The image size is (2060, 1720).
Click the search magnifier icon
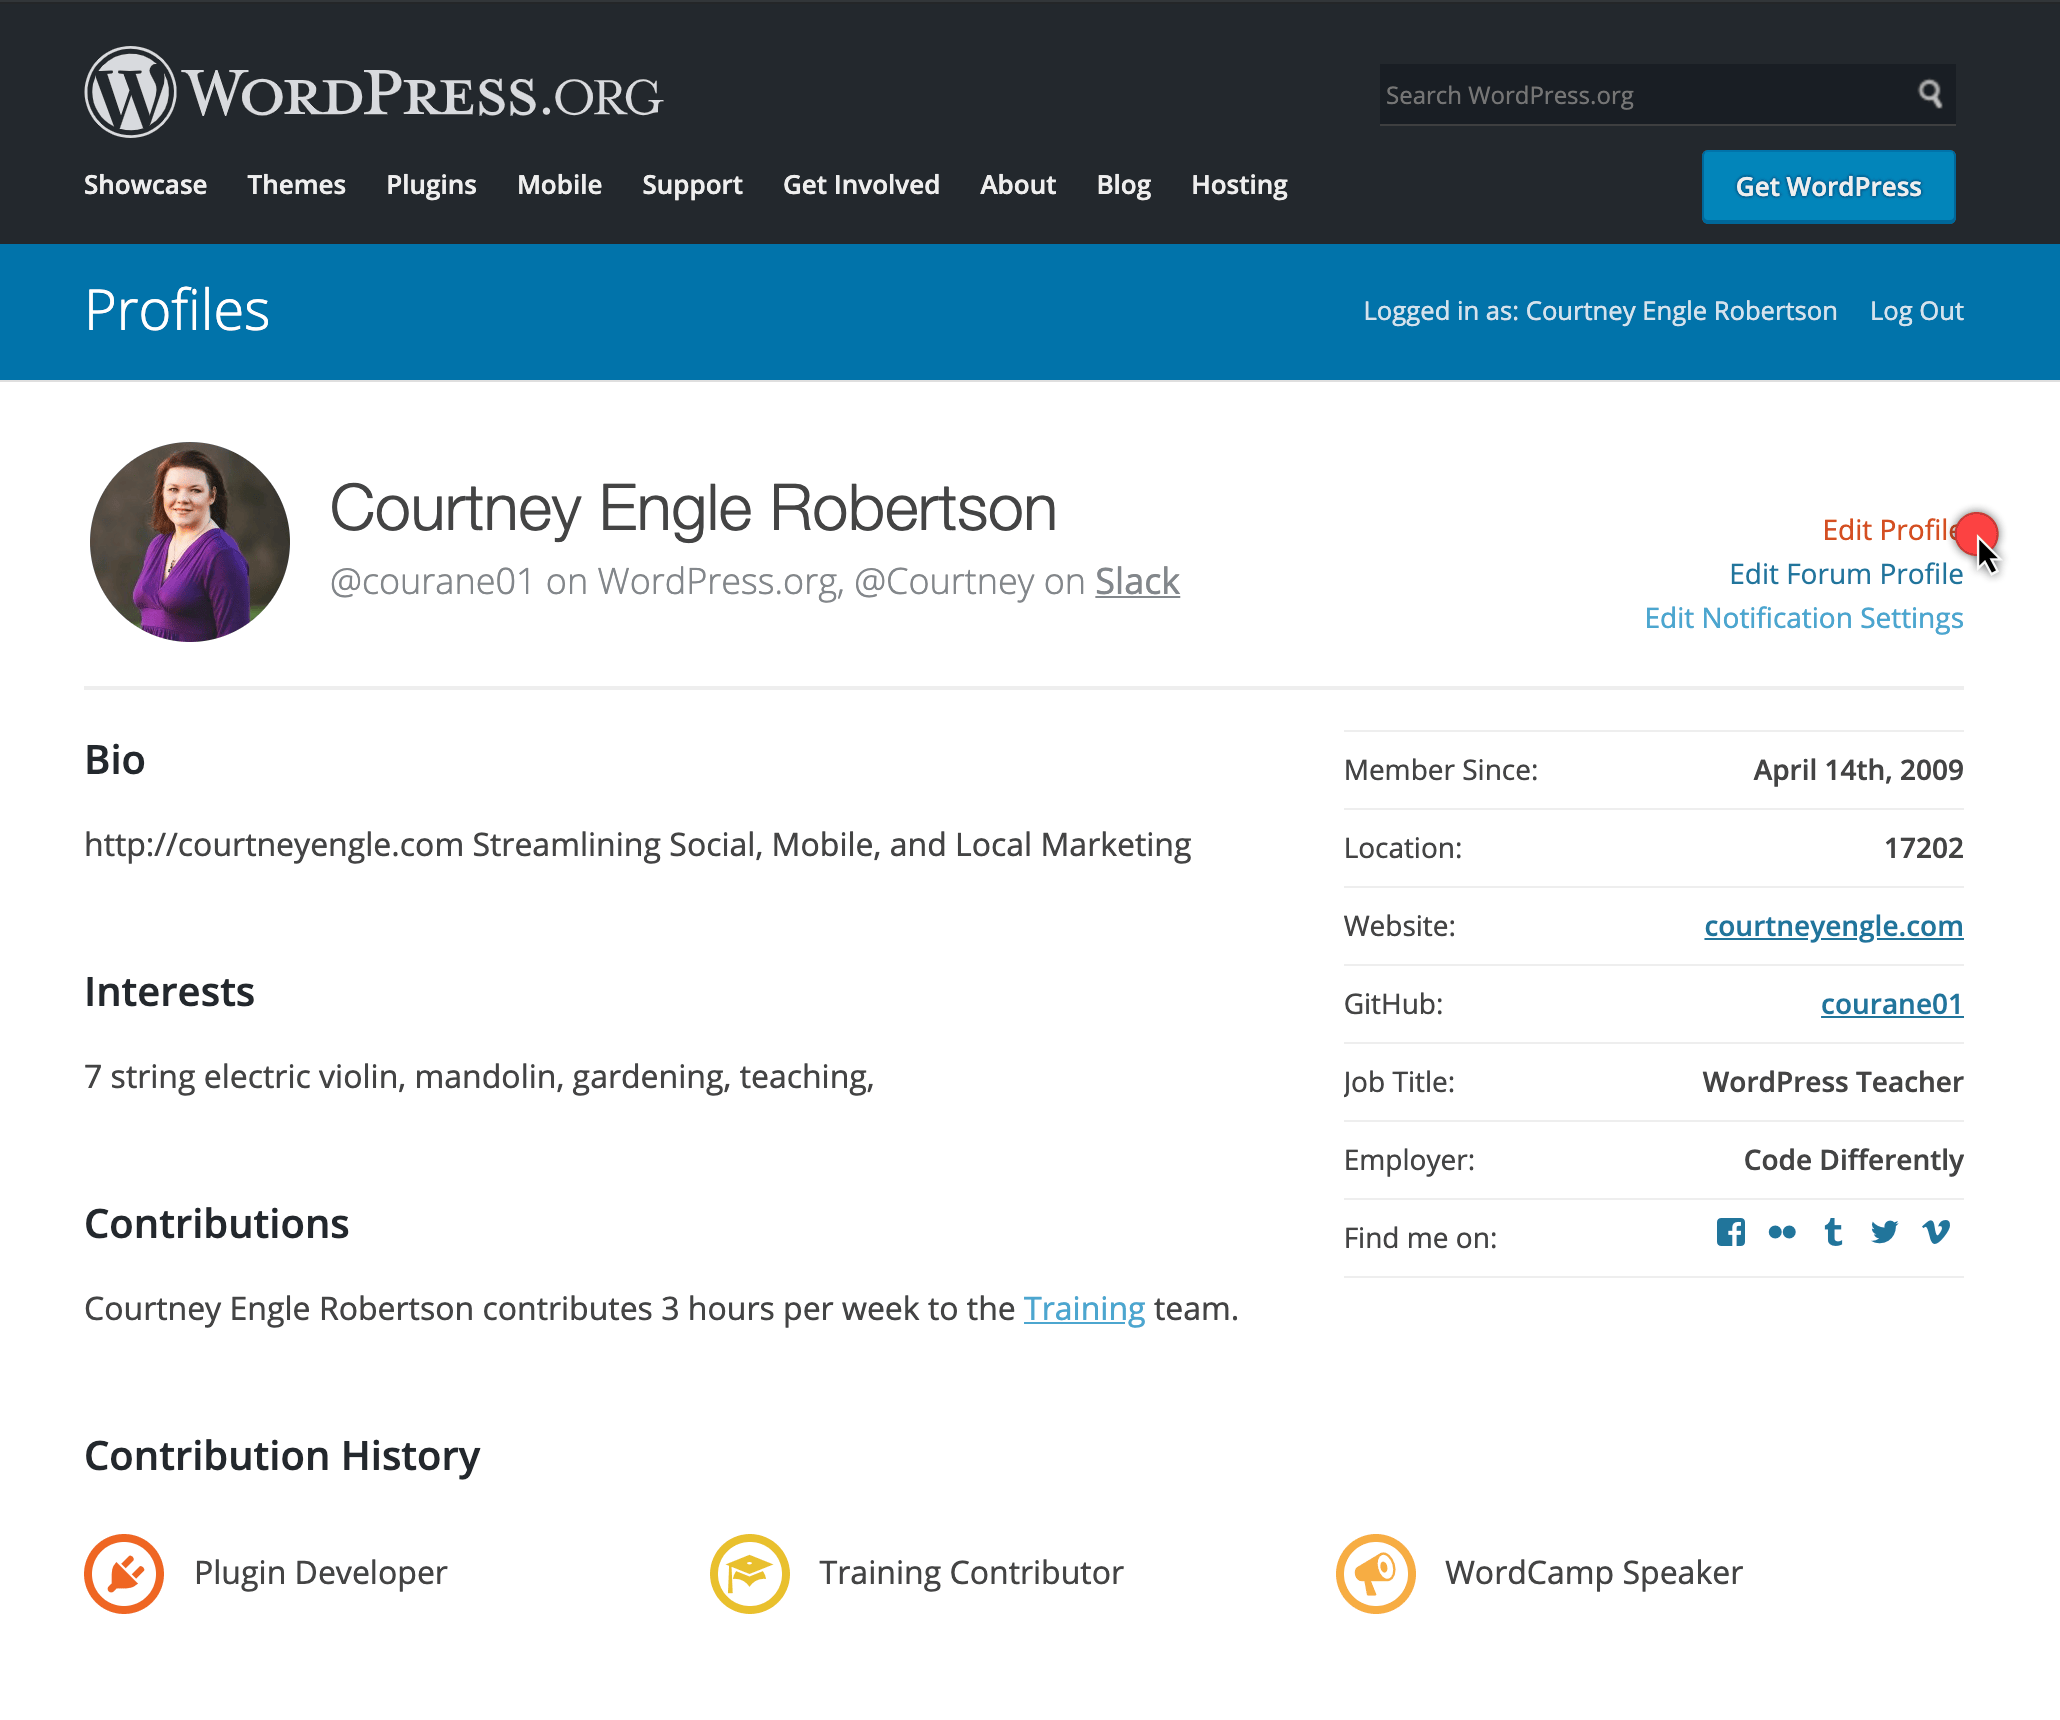coord(1930,94)
